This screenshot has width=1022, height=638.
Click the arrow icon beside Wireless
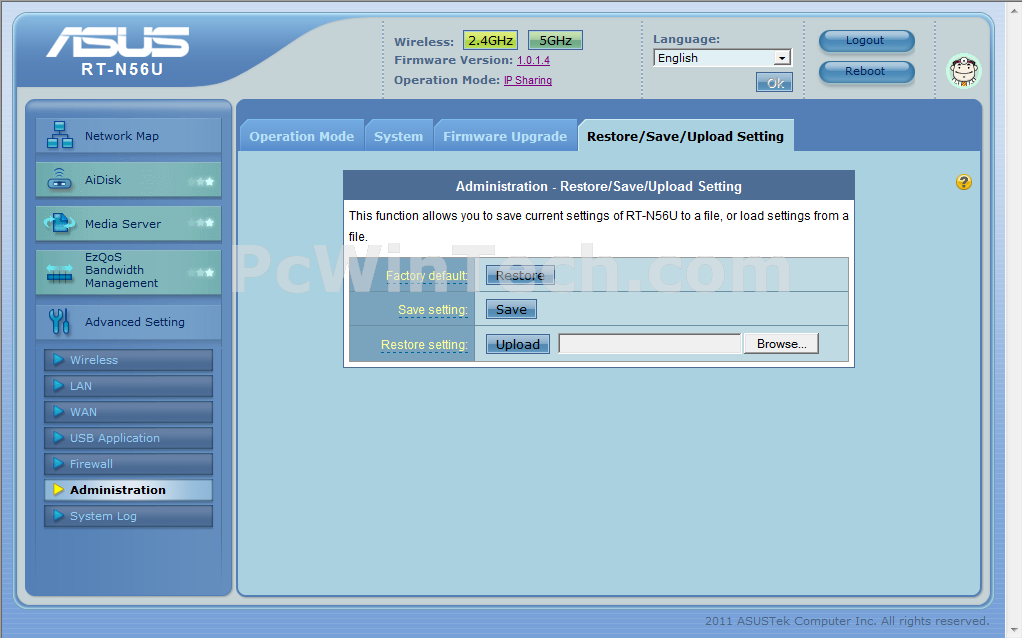click(58, 360)
